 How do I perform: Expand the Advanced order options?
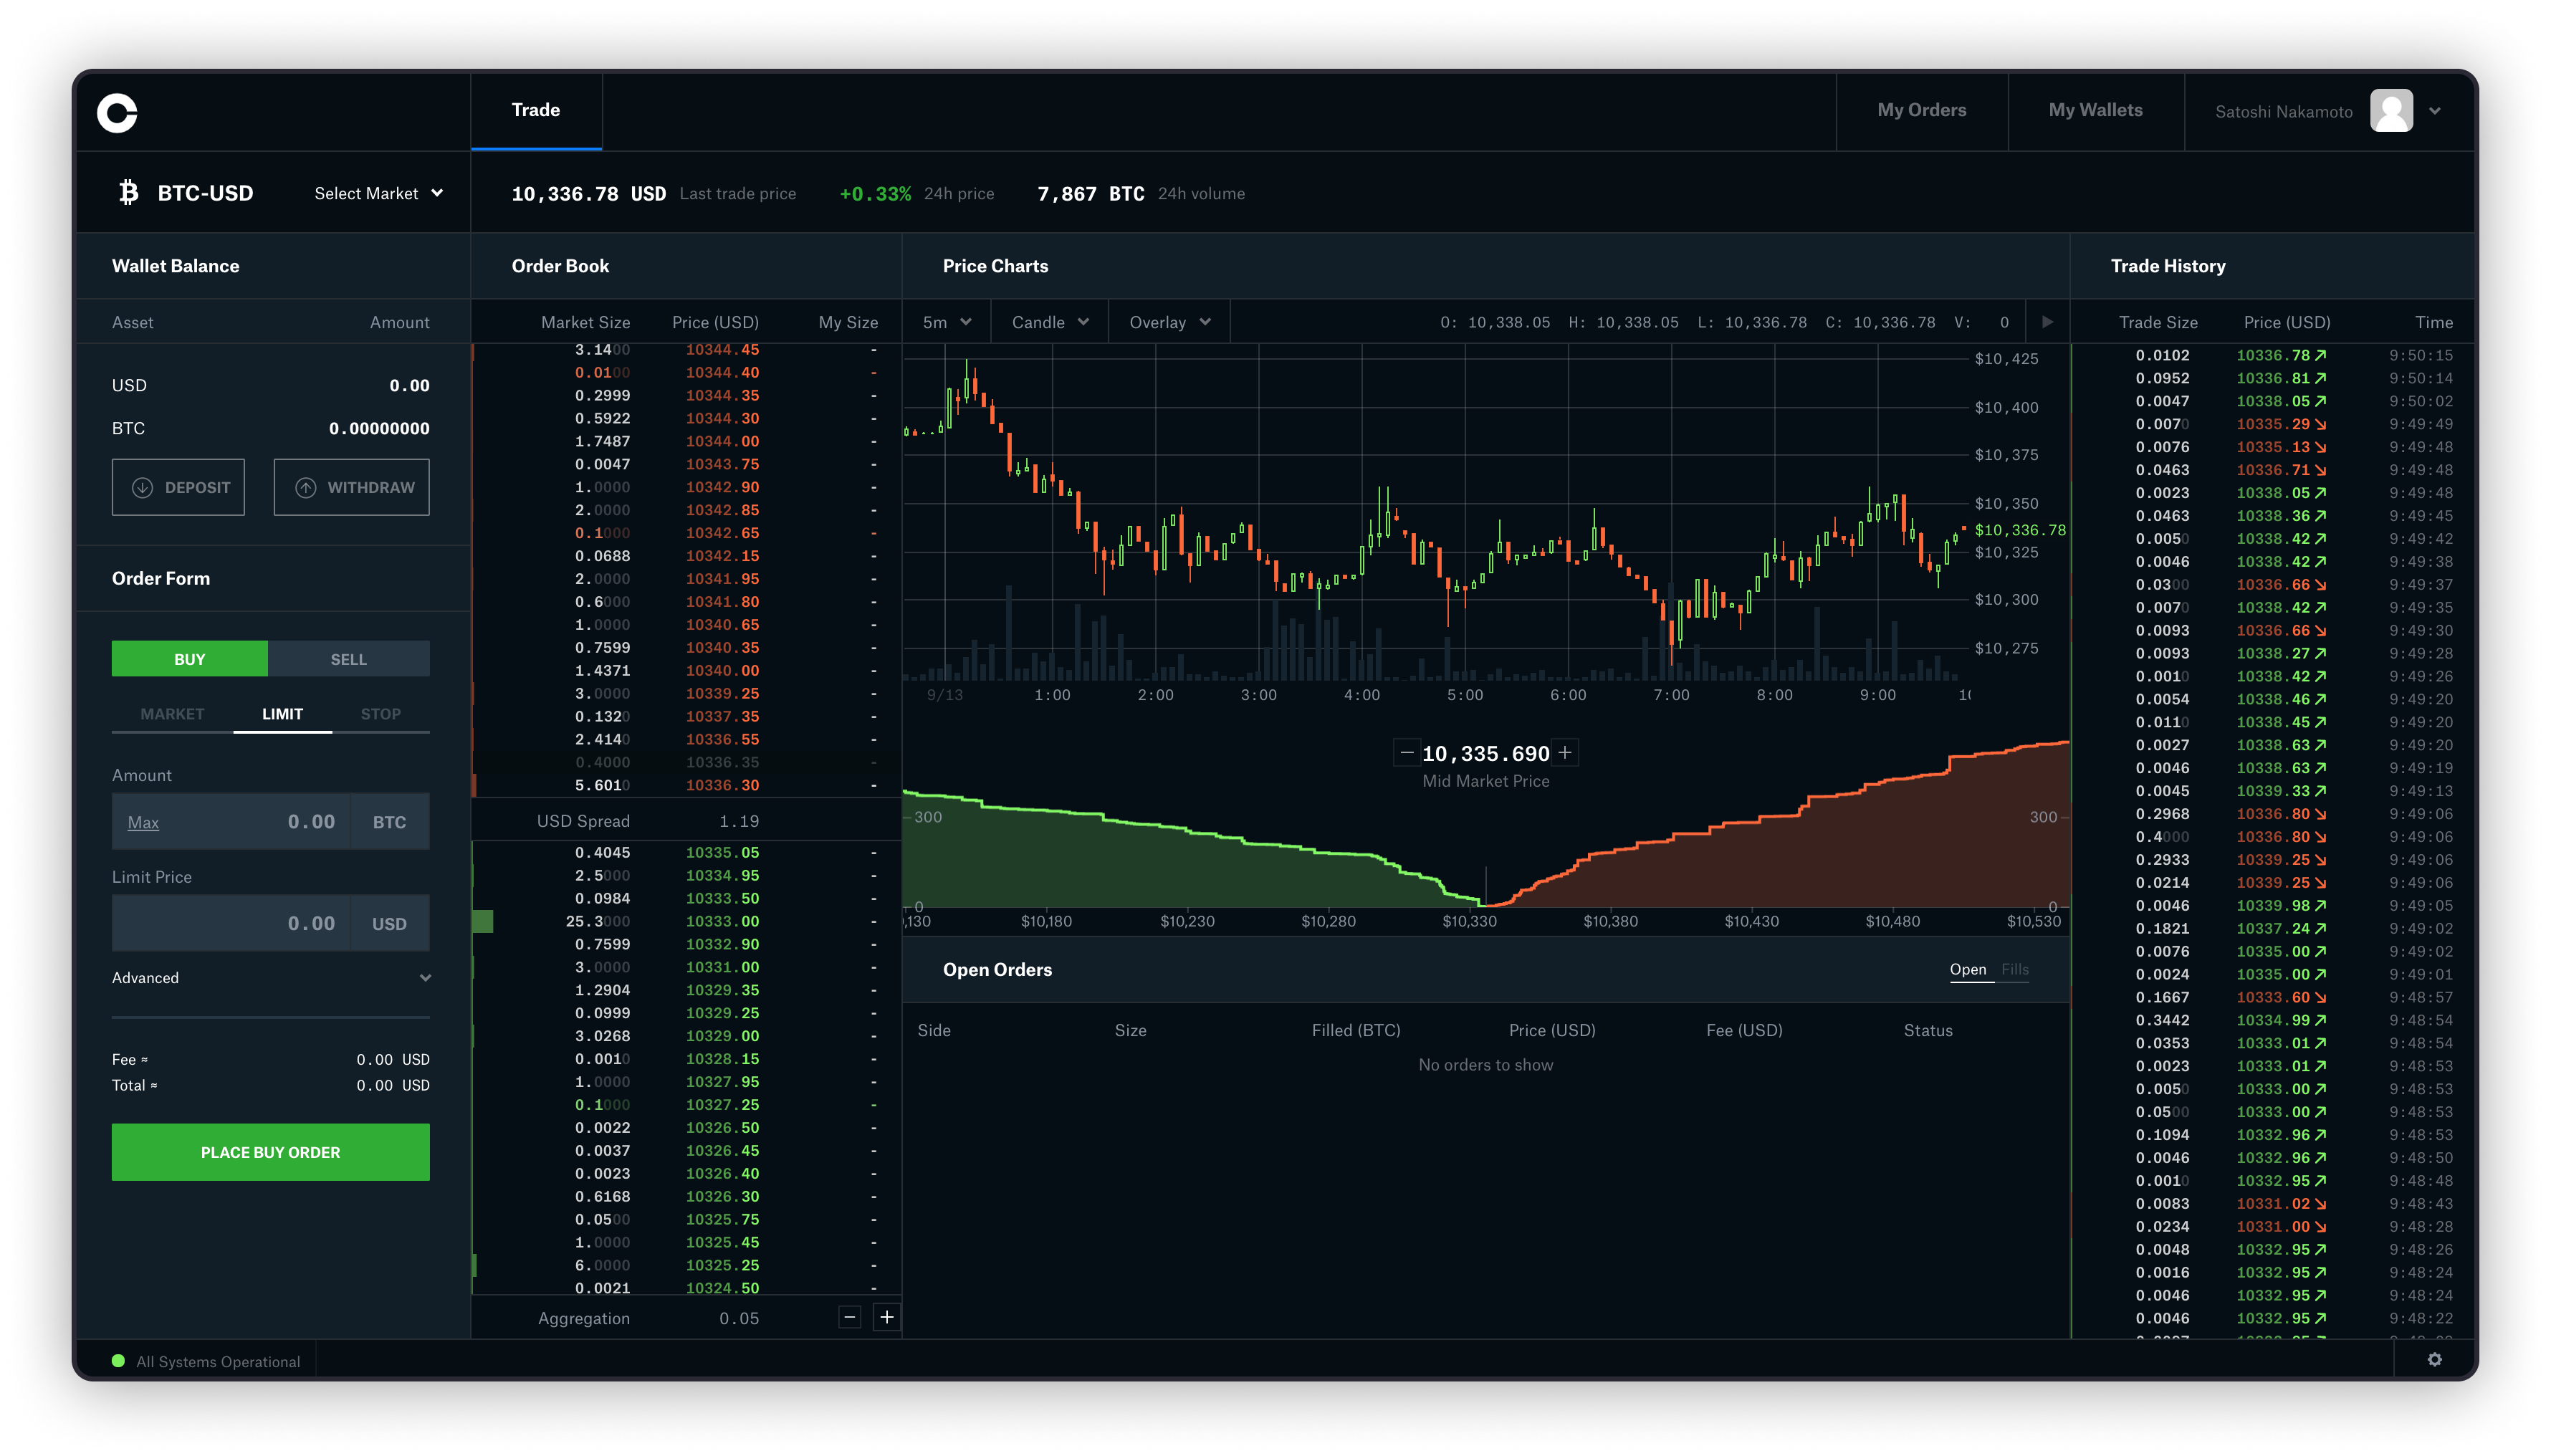click(270, 977)
